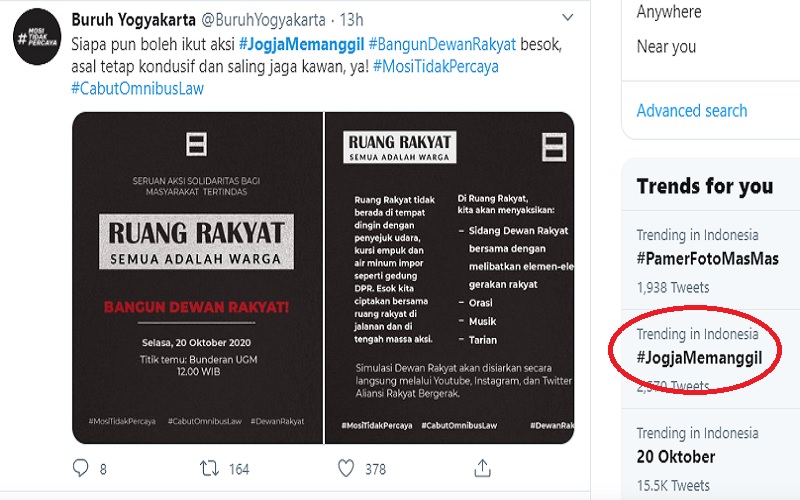This screenshot has height=500, width=800.
Task: Expand the tweet options chevron
Action: coord(567,17)
